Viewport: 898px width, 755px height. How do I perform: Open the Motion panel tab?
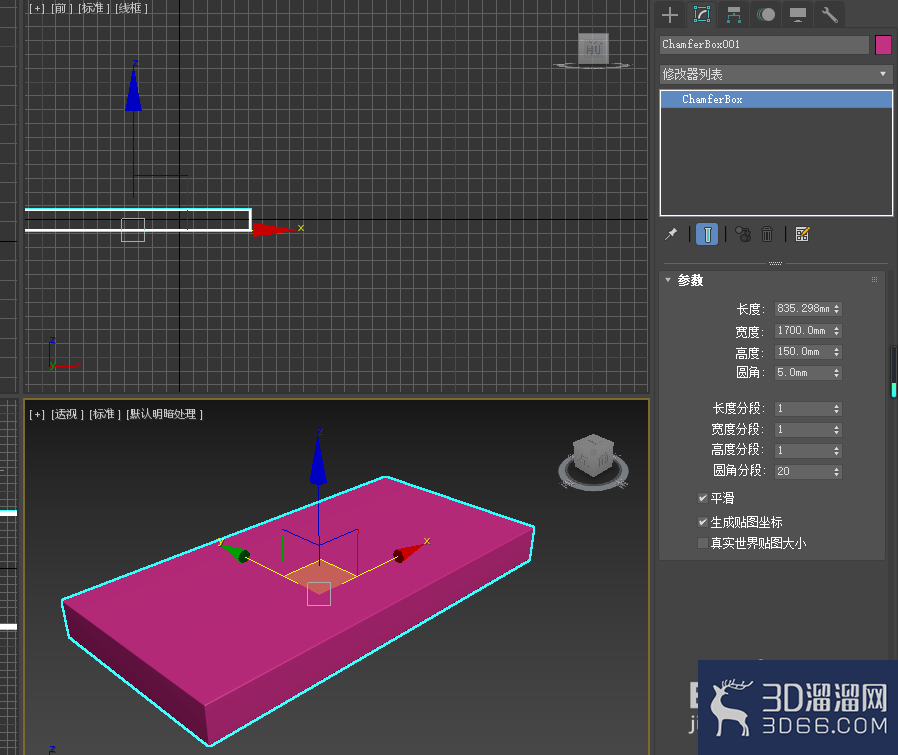click(766, 14)
